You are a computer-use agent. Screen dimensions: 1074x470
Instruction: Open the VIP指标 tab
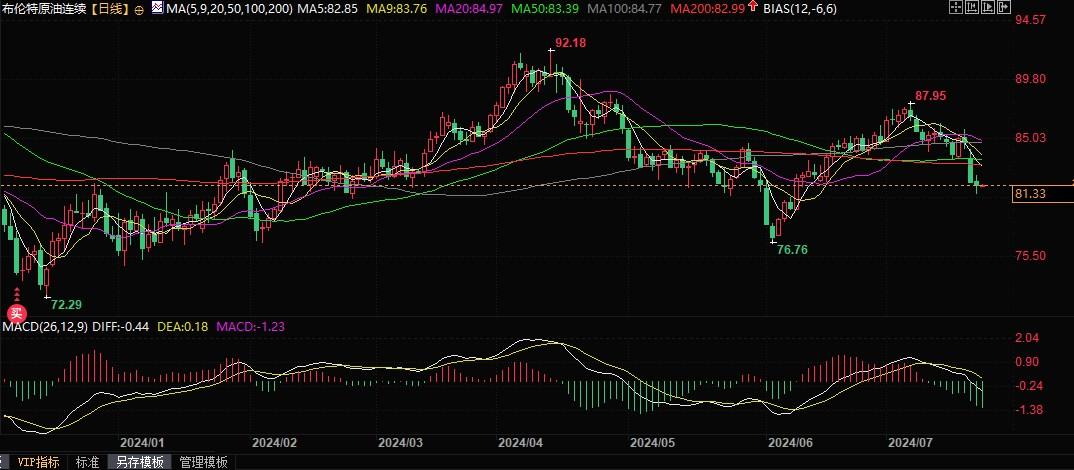coord(38,462)
